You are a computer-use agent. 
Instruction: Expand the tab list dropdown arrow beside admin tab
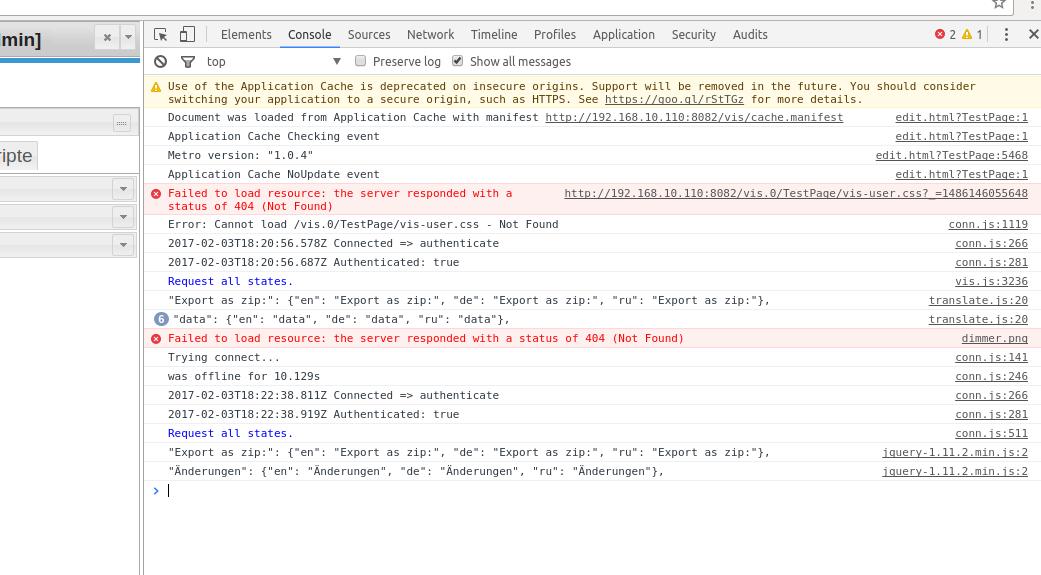tap(128, 38)
